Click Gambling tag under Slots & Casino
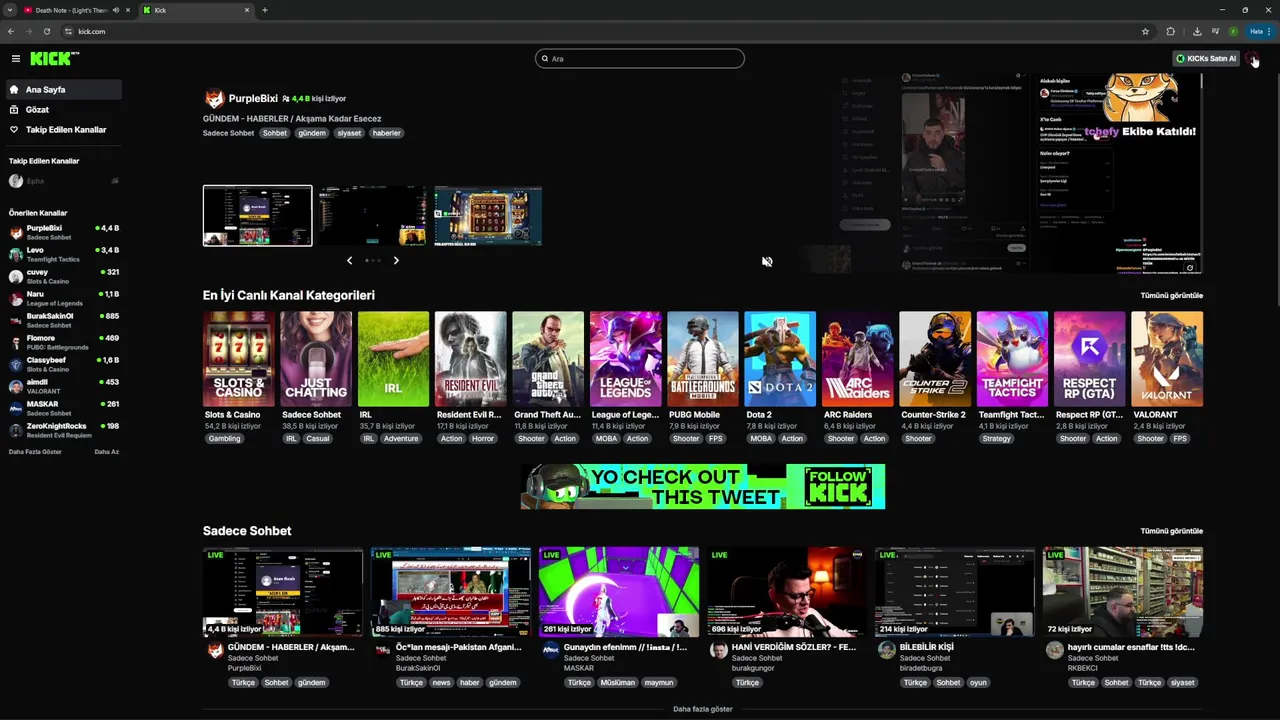 224,439
